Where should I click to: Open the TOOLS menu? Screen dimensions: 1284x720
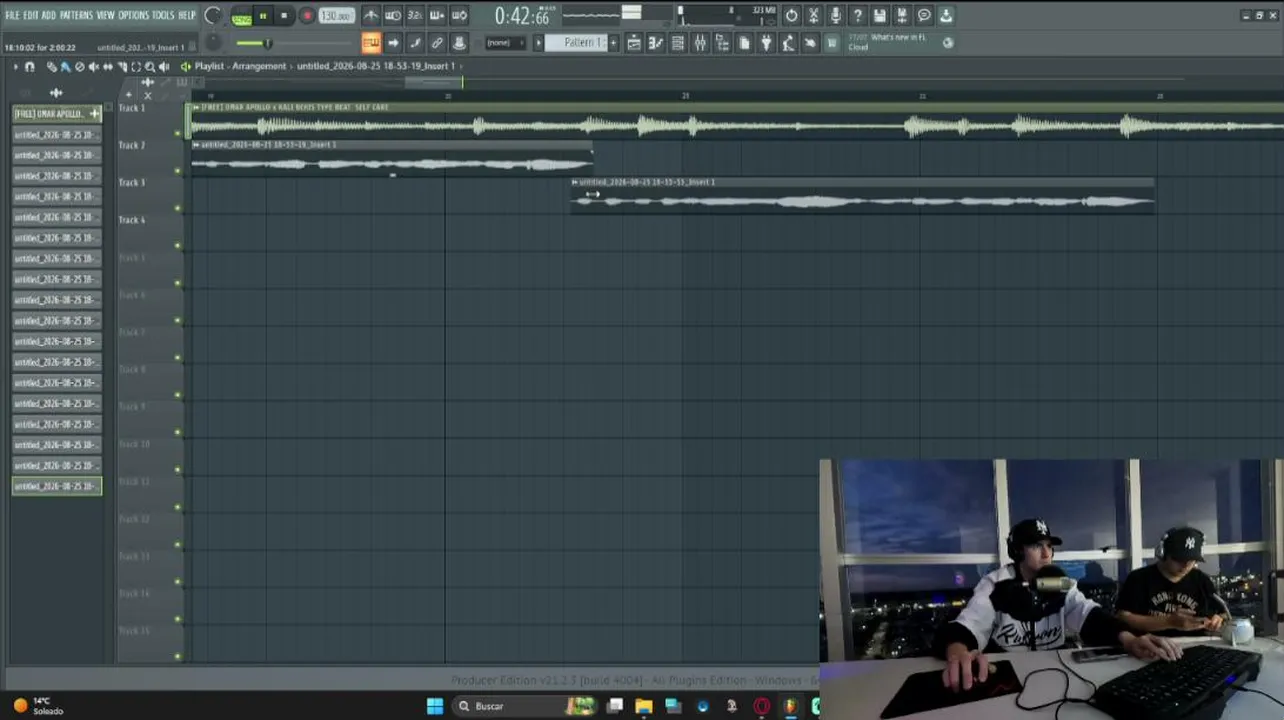163,16
